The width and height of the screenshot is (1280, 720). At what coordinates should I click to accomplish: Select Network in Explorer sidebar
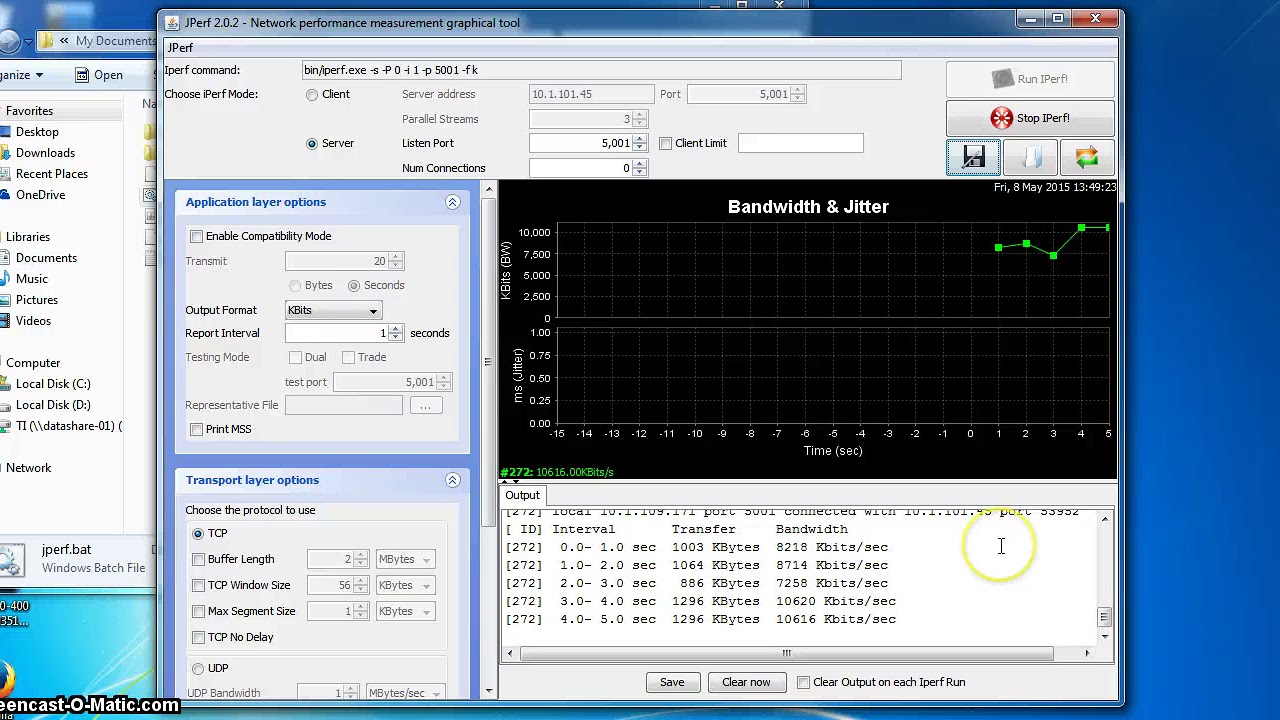coord(28,468)
